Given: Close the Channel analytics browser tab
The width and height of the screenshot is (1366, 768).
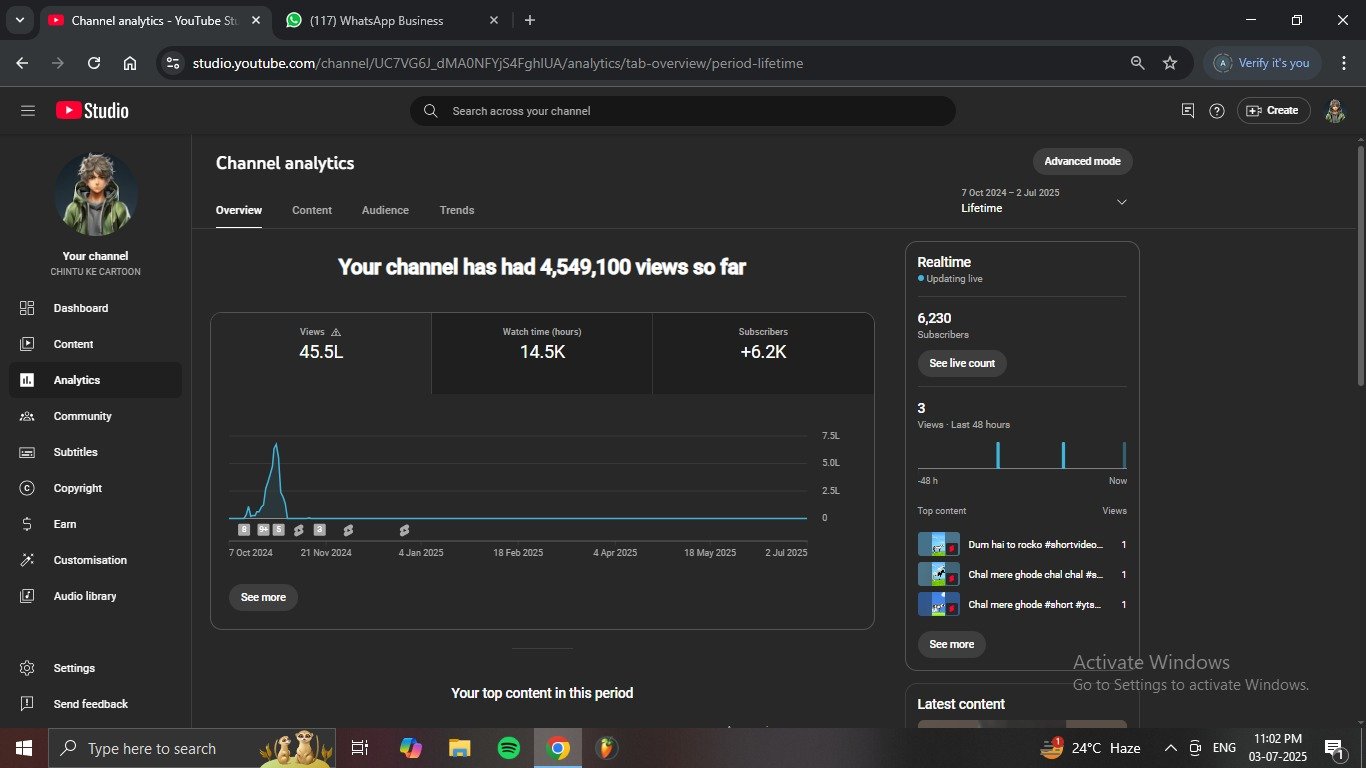Looking at the screenshot, I should (x=255, y=20).
